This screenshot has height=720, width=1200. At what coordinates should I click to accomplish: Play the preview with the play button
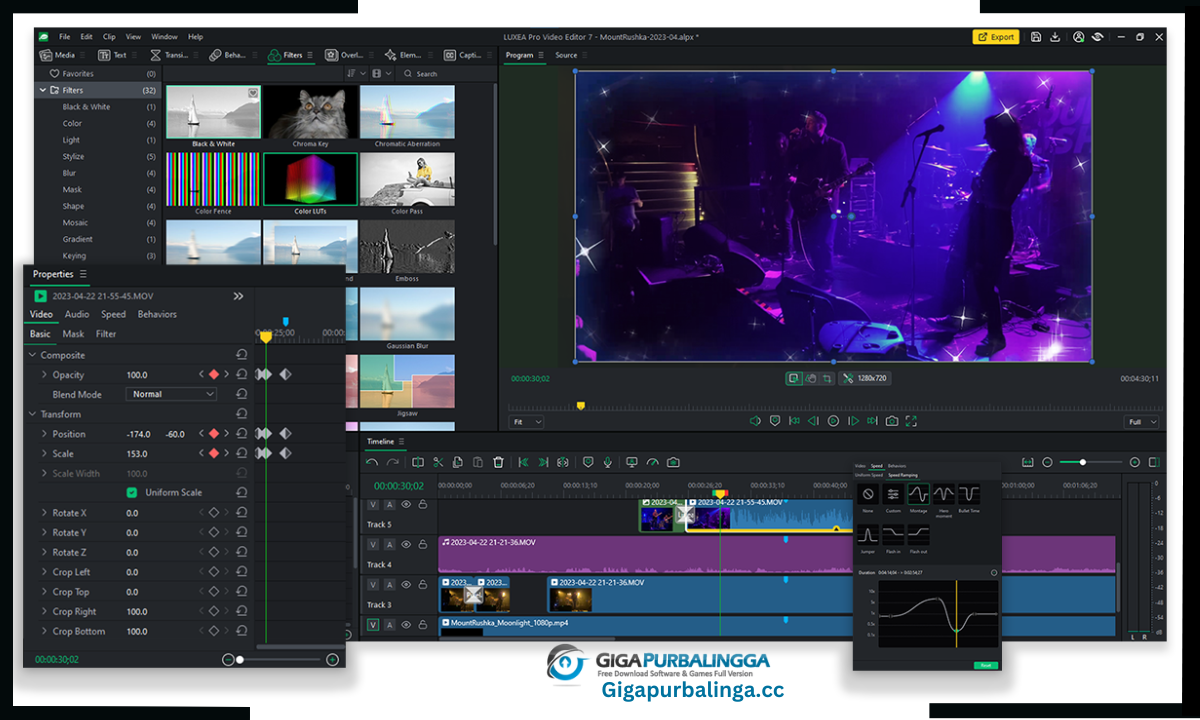click(833, 421)
